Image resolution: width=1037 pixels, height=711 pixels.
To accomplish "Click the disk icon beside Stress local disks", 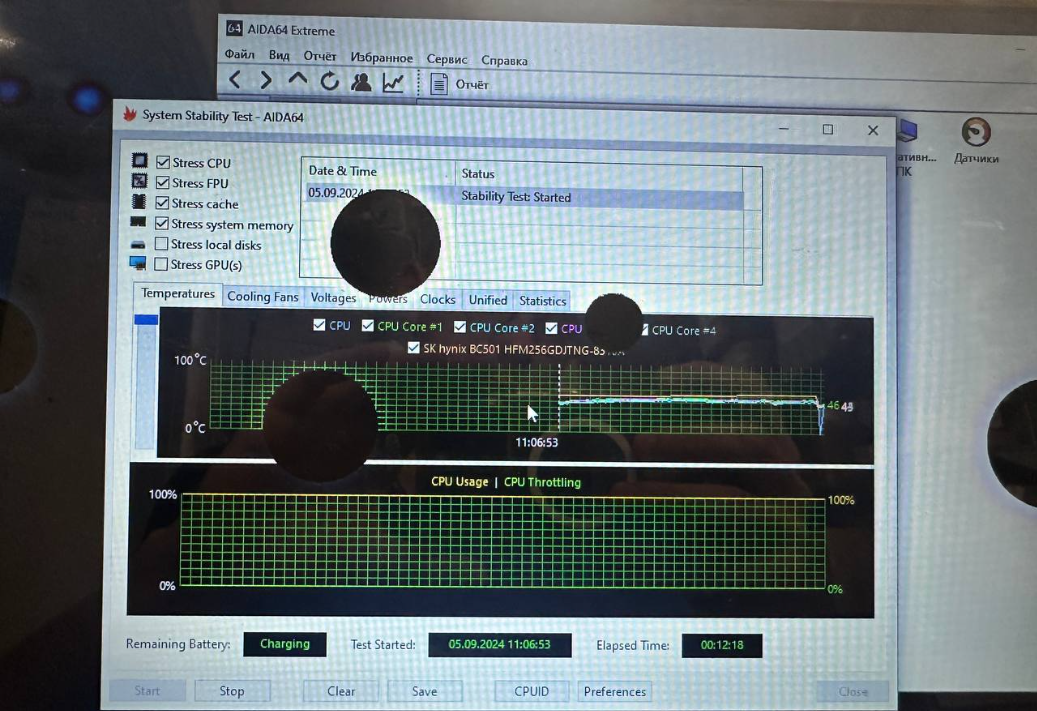I will pos(138,244).
